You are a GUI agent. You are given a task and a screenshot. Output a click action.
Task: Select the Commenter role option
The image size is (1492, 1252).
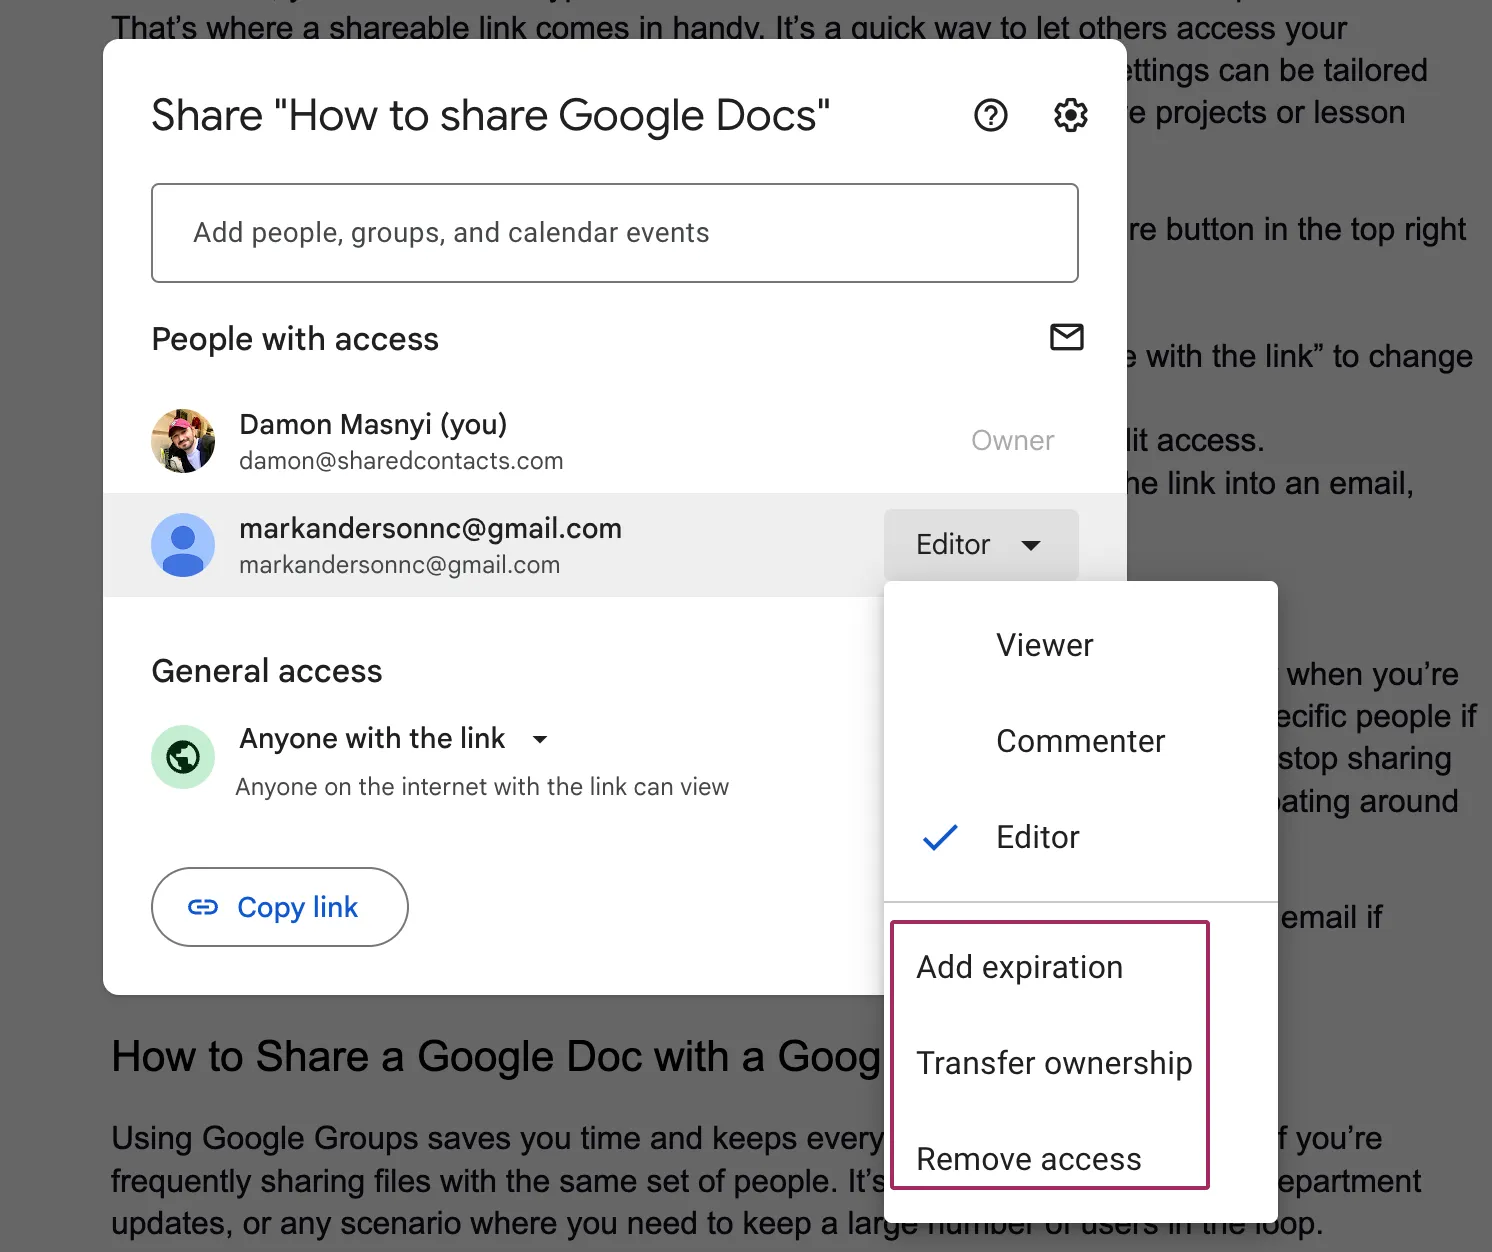coord(1080,741)
